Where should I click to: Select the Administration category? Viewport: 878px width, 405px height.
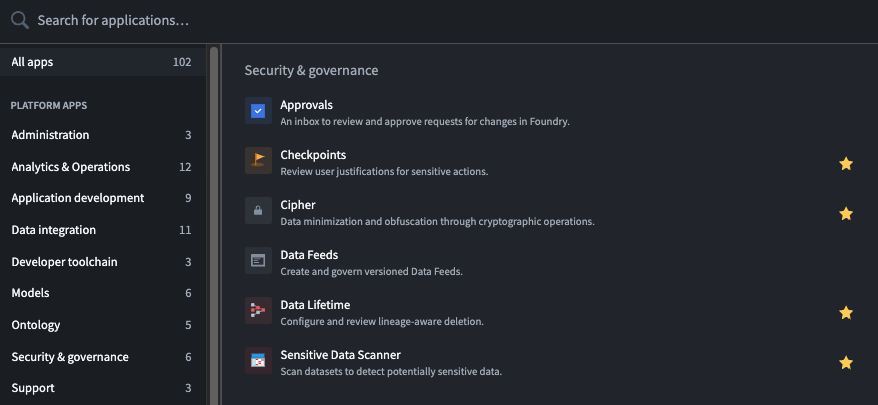pos(103,135)
